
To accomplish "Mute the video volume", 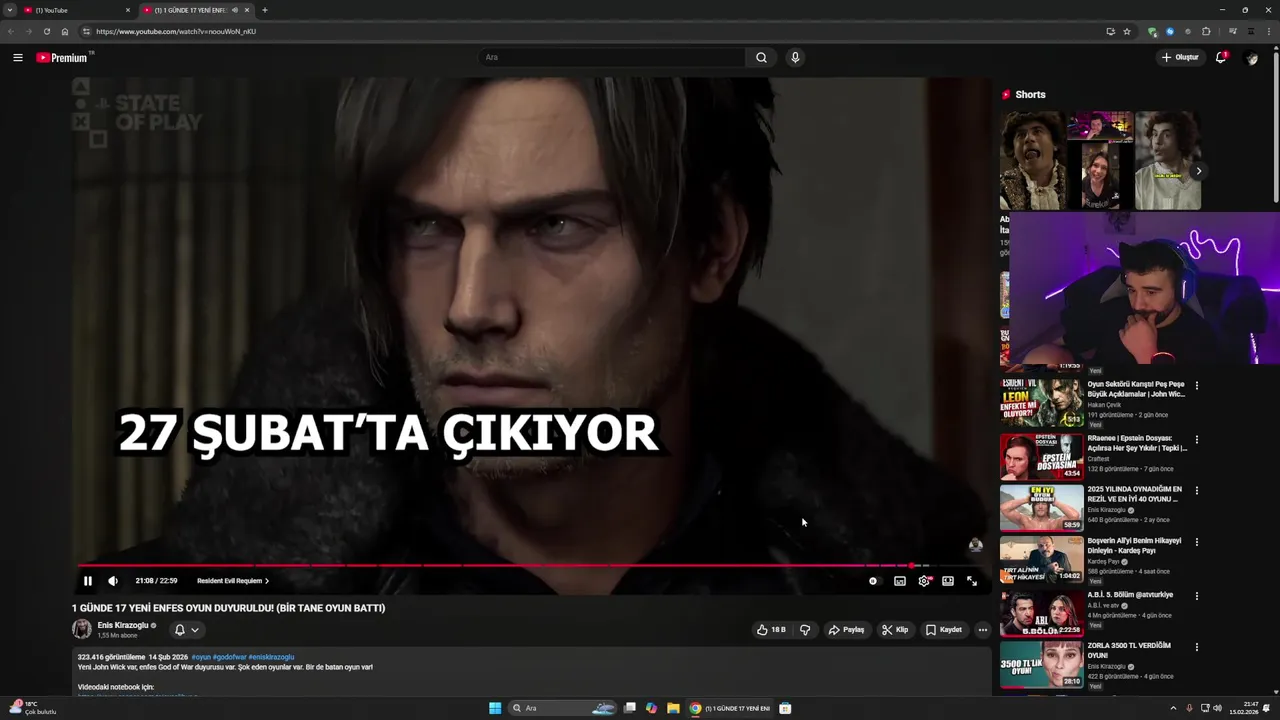I will coord(113,581).
